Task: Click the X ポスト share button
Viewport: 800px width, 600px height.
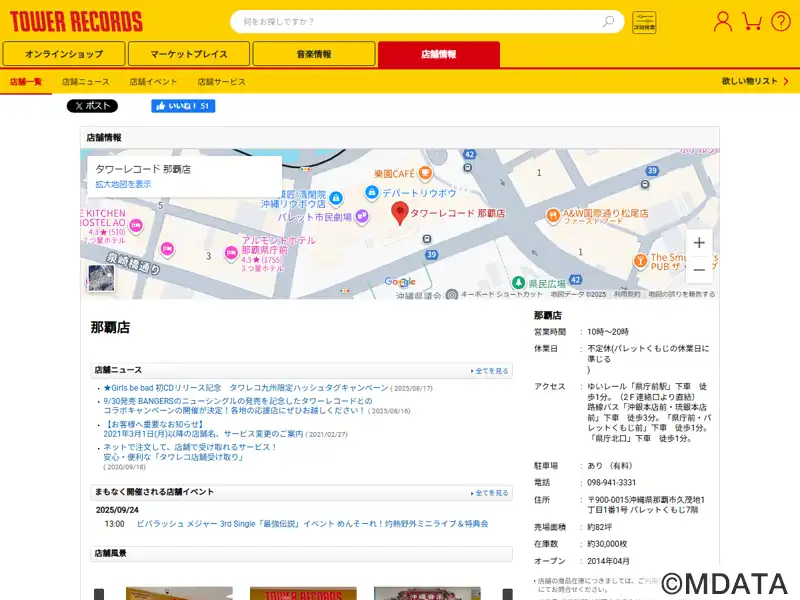Action: 92,106
